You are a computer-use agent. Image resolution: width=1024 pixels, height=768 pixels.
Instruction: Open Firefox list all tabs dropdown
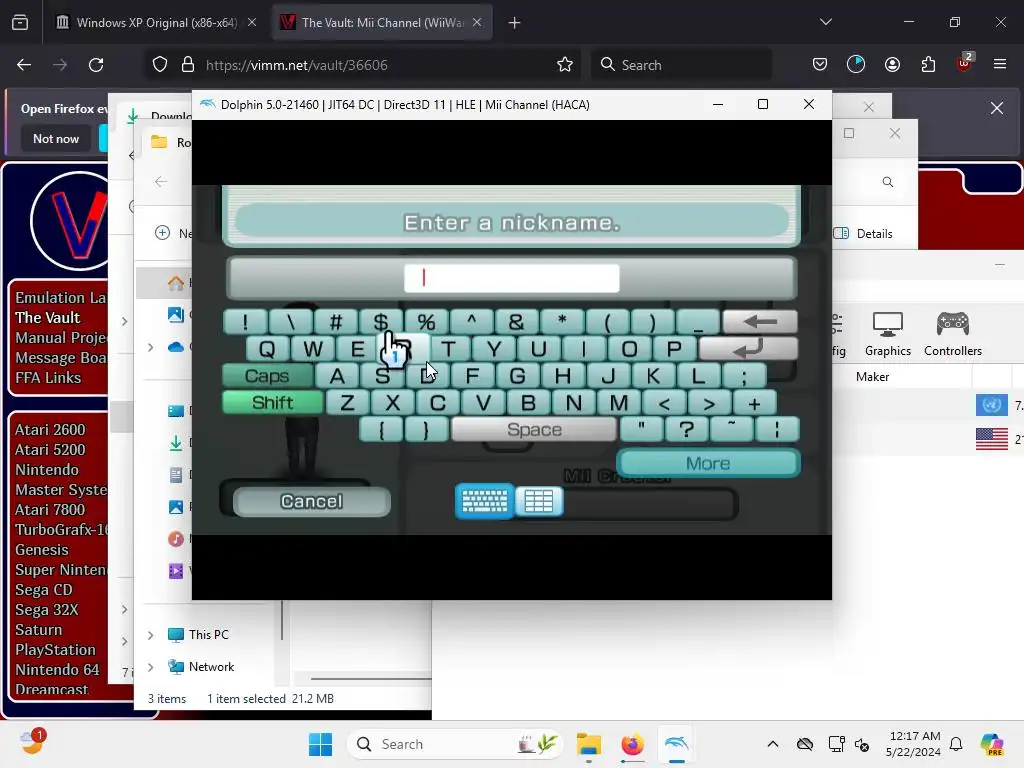click(x=825, y=23)
